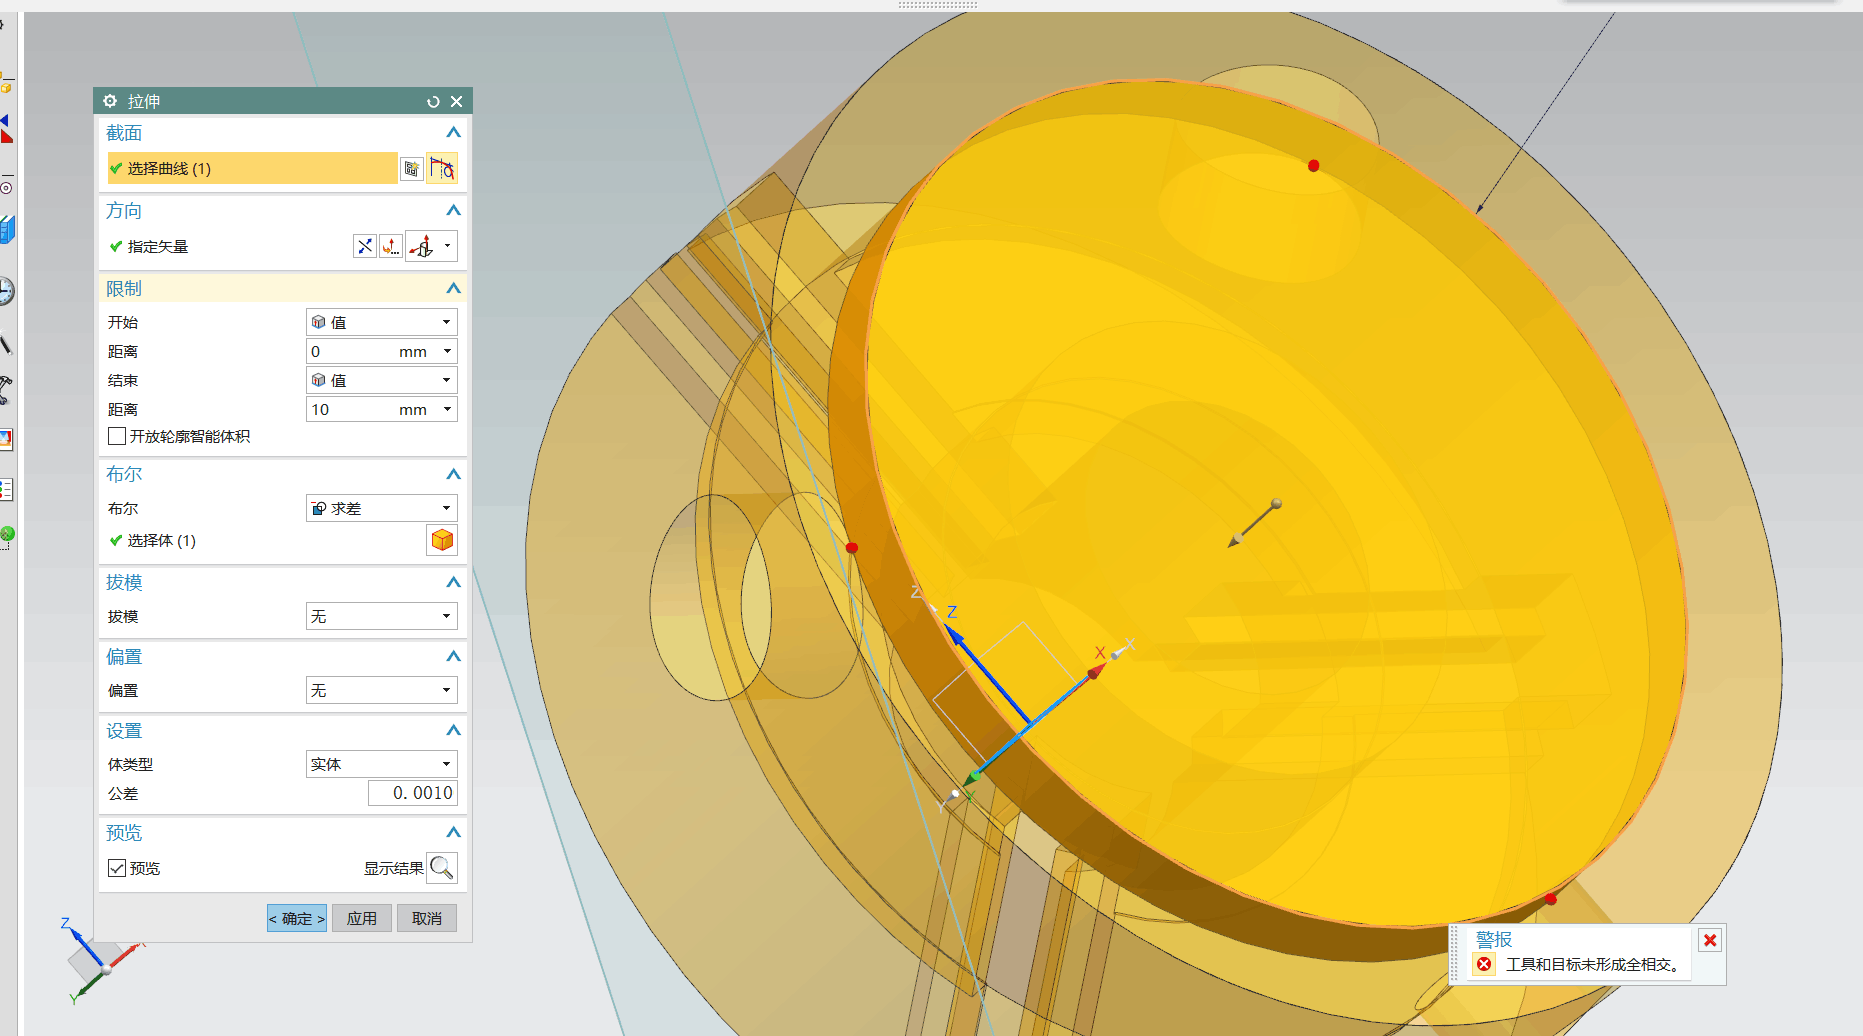Click the hammer tool icon in left sidebar
1863x1036 pixels.
5,390
